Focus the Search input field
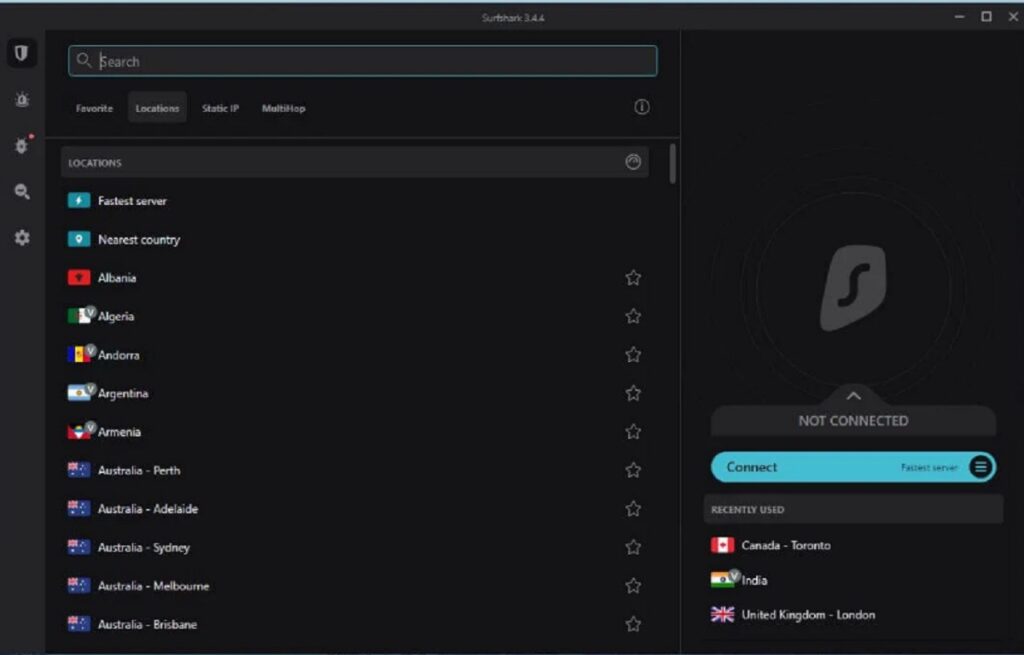The width and height of the screenshot is (1024, 655). pos(363,61)
